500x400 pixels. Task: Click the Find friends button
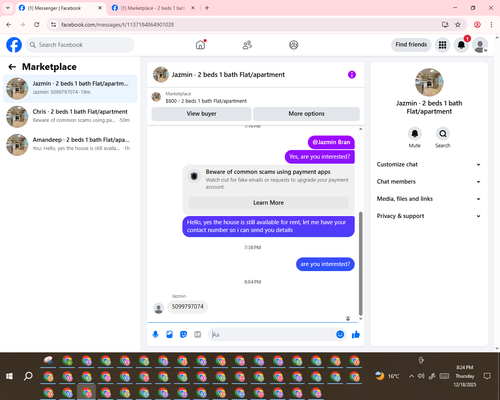(411, 44)
